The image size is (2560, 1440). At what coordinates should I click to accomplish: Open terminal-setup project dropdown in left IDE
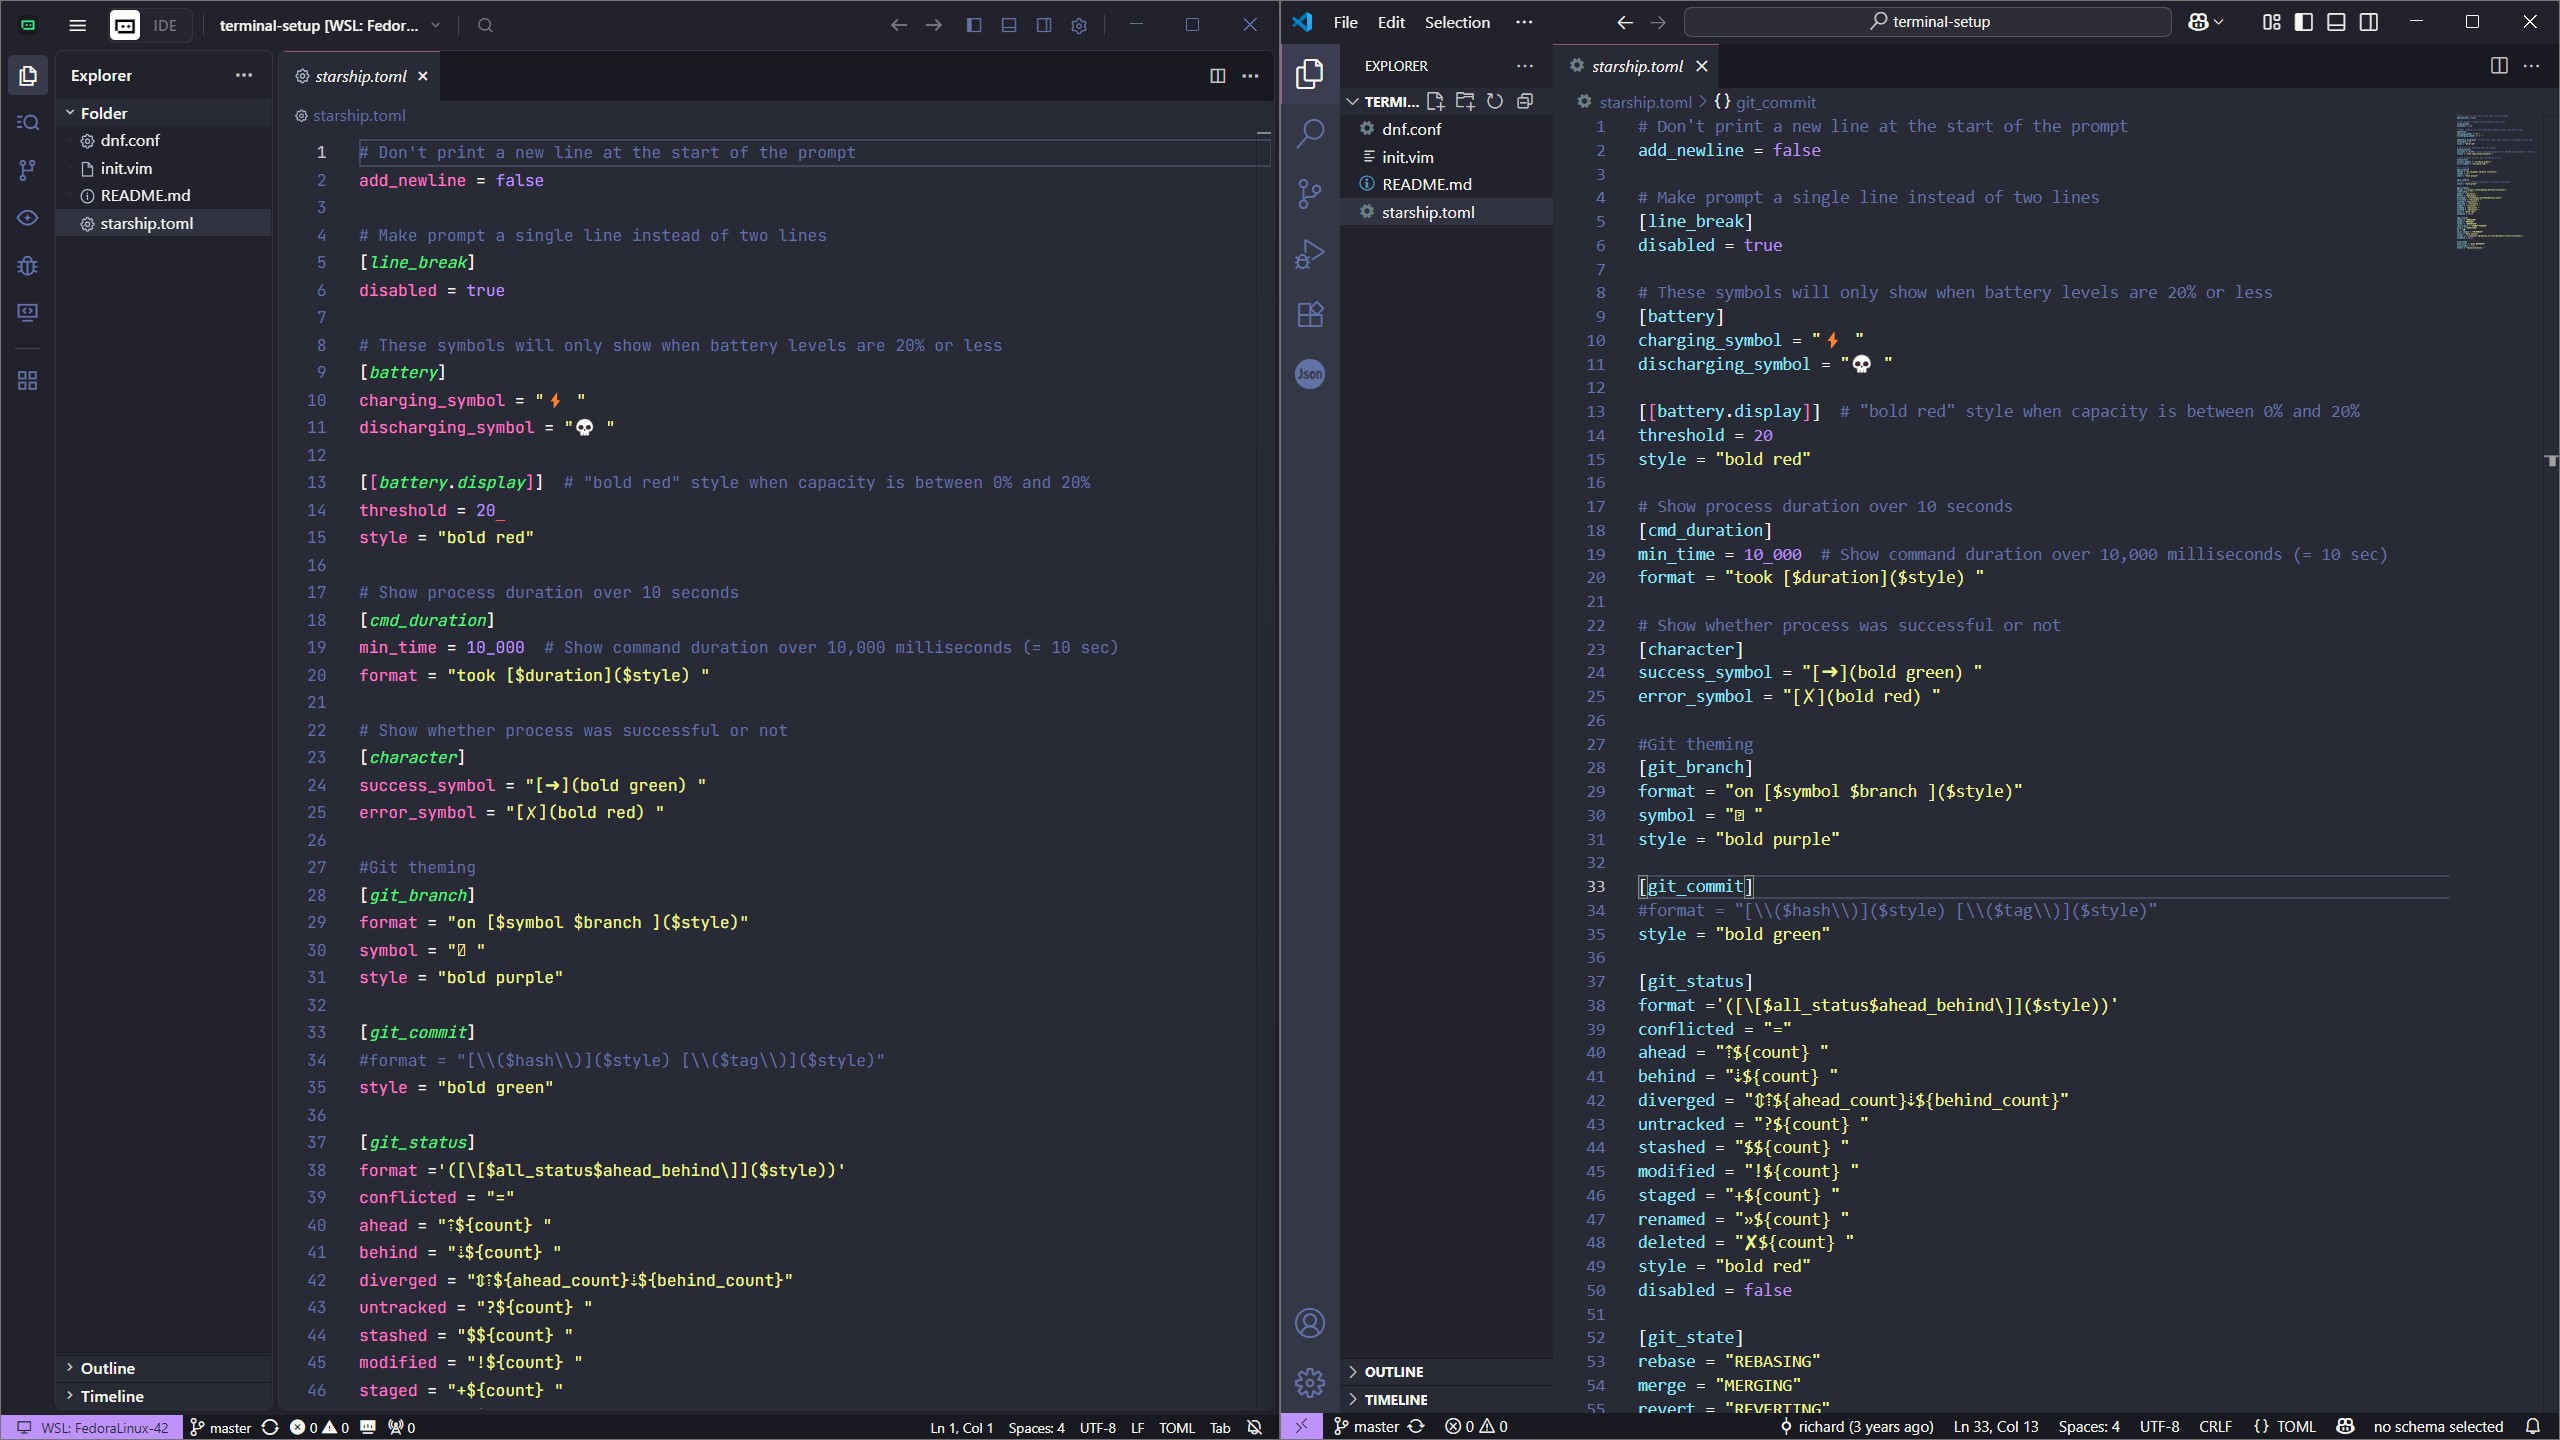pyautogui.click(x=330, y=25)
